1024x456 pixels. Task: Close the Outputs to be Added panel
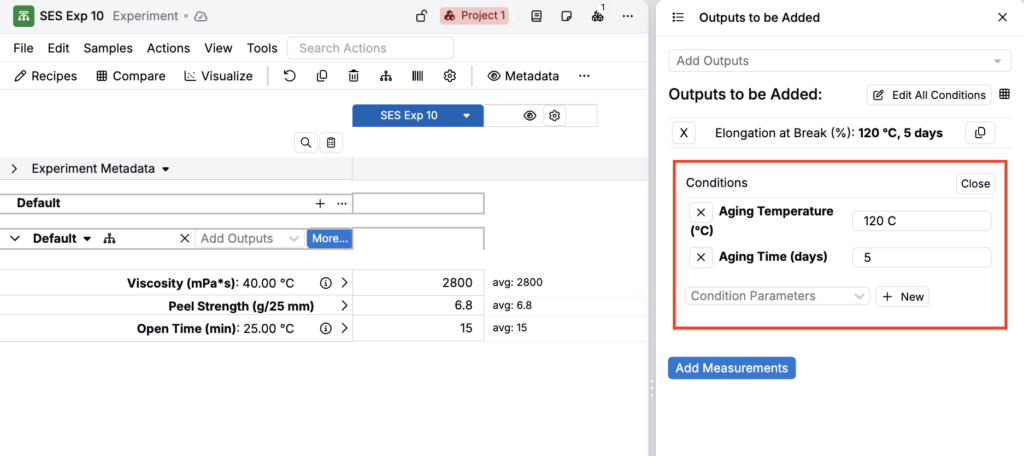click(x=1002, y=18)
